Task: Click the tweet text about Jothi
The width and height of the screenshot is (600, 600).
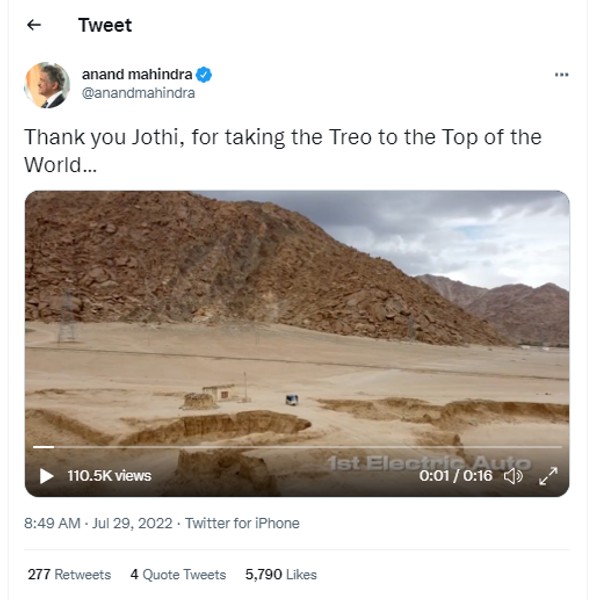Action: click(x=282, y=150)
